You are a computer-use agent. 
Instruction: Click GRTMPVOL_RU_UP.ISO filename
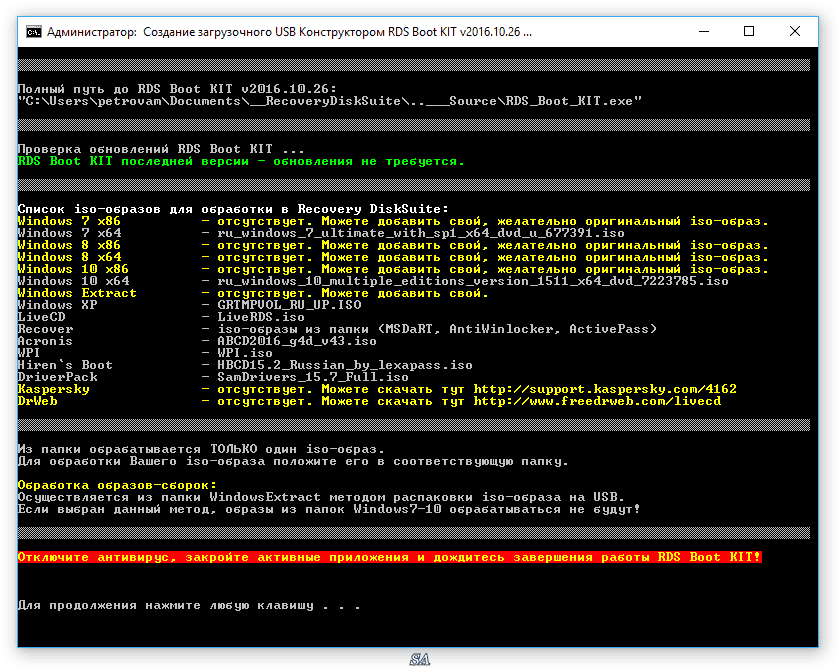click(289, 305)
